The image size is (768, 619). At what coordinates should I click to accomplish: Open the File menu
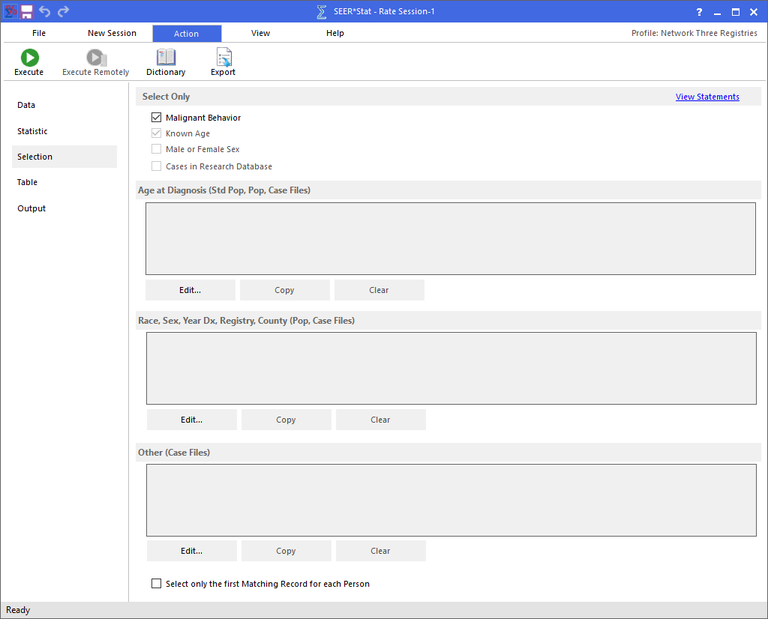[x=39, y=33]
